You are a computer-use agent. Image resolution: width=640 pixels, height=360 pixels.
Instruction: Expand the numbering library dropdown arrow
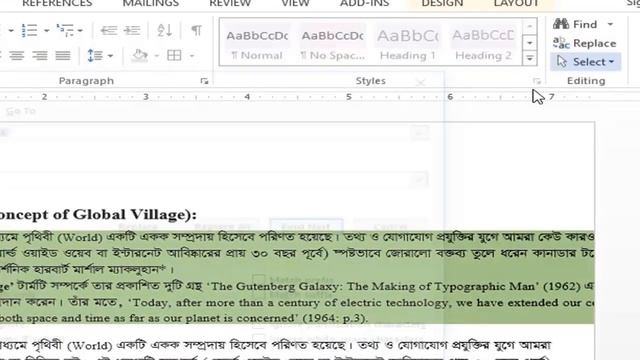tap(47, 31)
